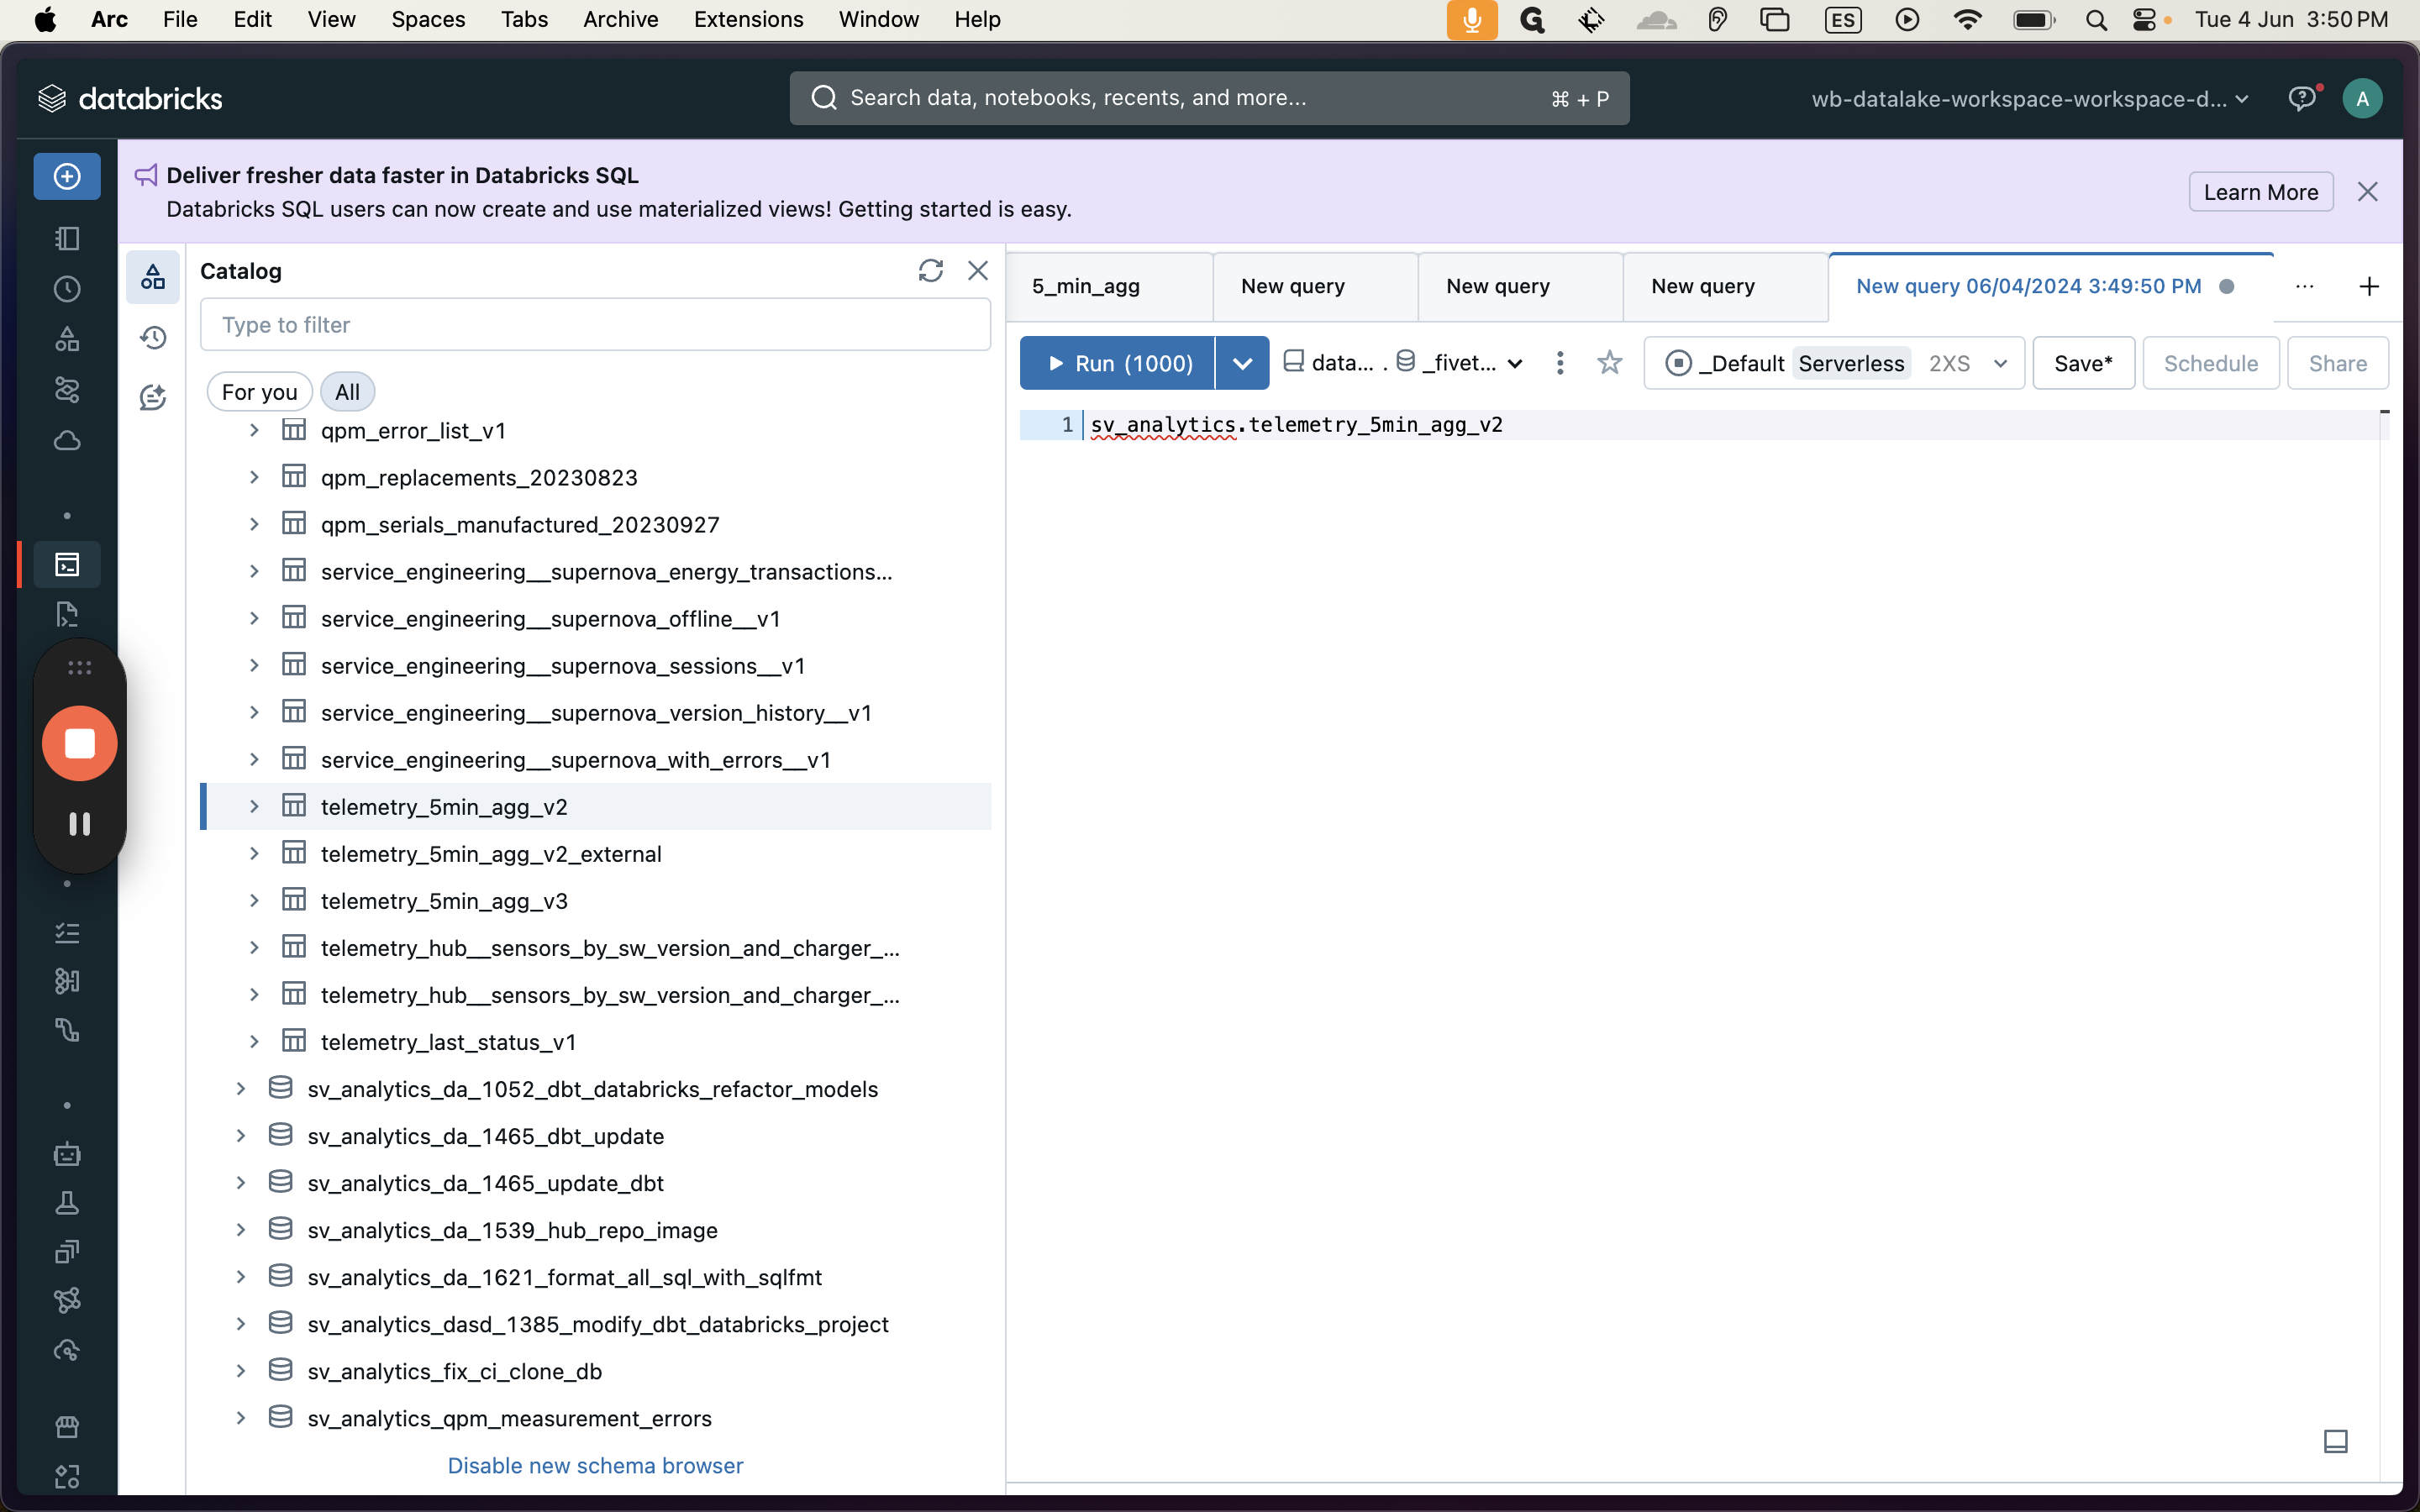Open the Recents clock icon

67,289
